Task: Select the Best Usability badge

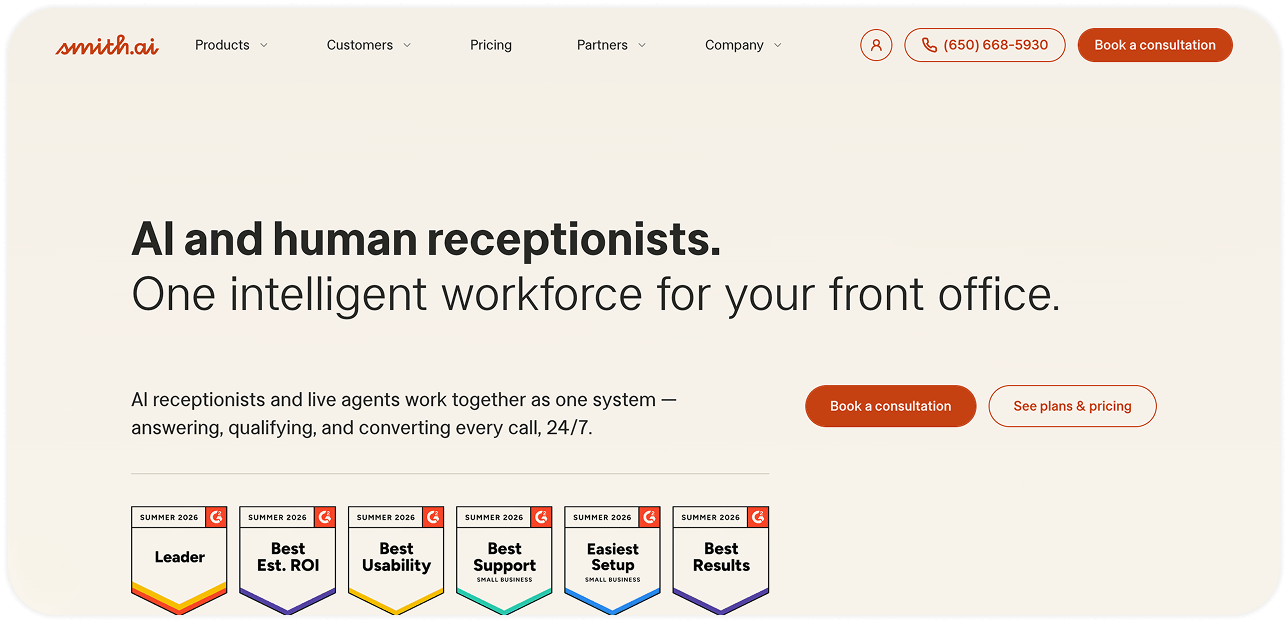Action: pyautogui.click(x=396, y=560)
